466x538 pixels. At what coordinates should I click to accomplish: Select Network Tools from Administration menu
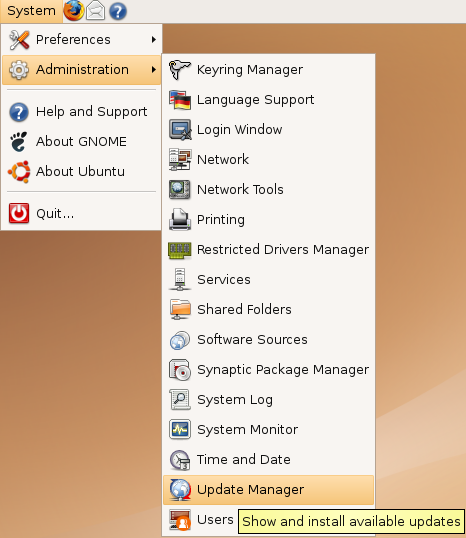click(x=268, y=189)
